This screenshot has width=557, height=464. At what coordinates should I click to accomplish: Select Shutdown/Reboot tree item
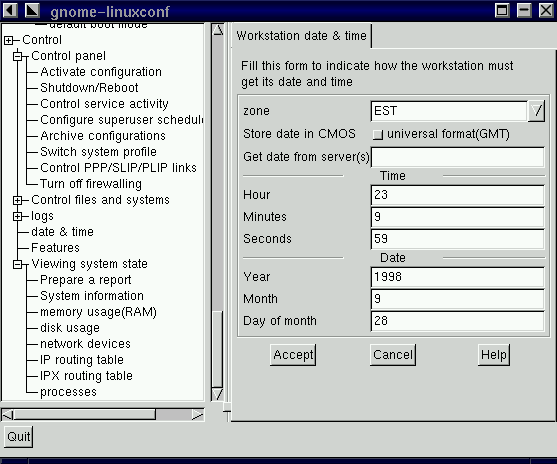pyautogui.click(x=89, y=88)
